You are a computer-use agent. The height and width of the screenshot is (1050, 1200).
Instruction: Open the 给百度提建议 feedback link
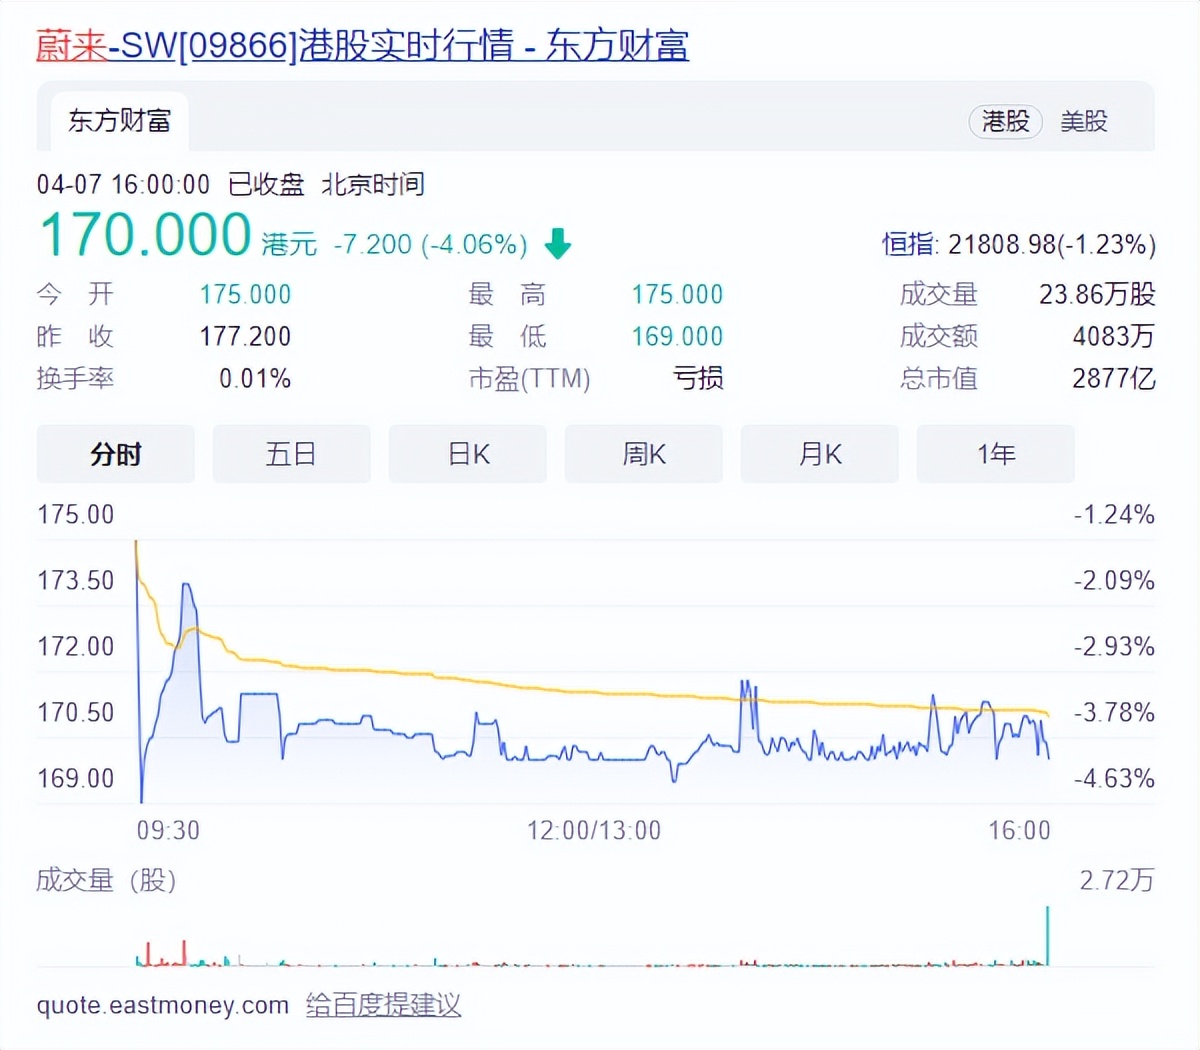pyautogui.click(x=383, y=1005)
